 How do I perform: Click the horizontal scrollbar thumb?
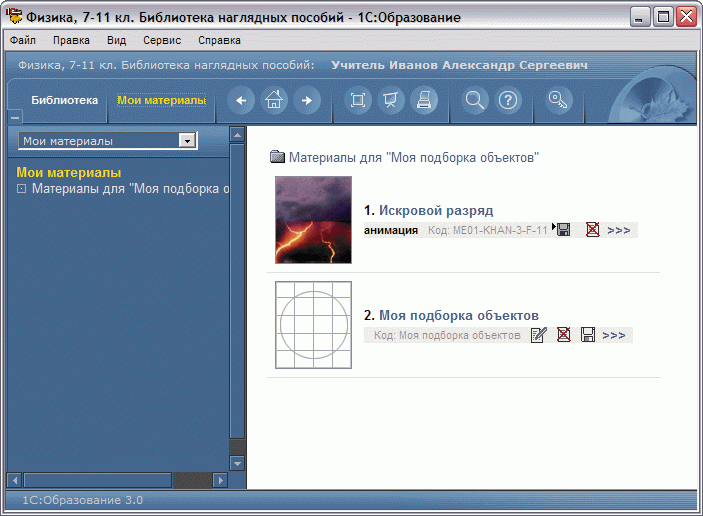tap(98, 481)
